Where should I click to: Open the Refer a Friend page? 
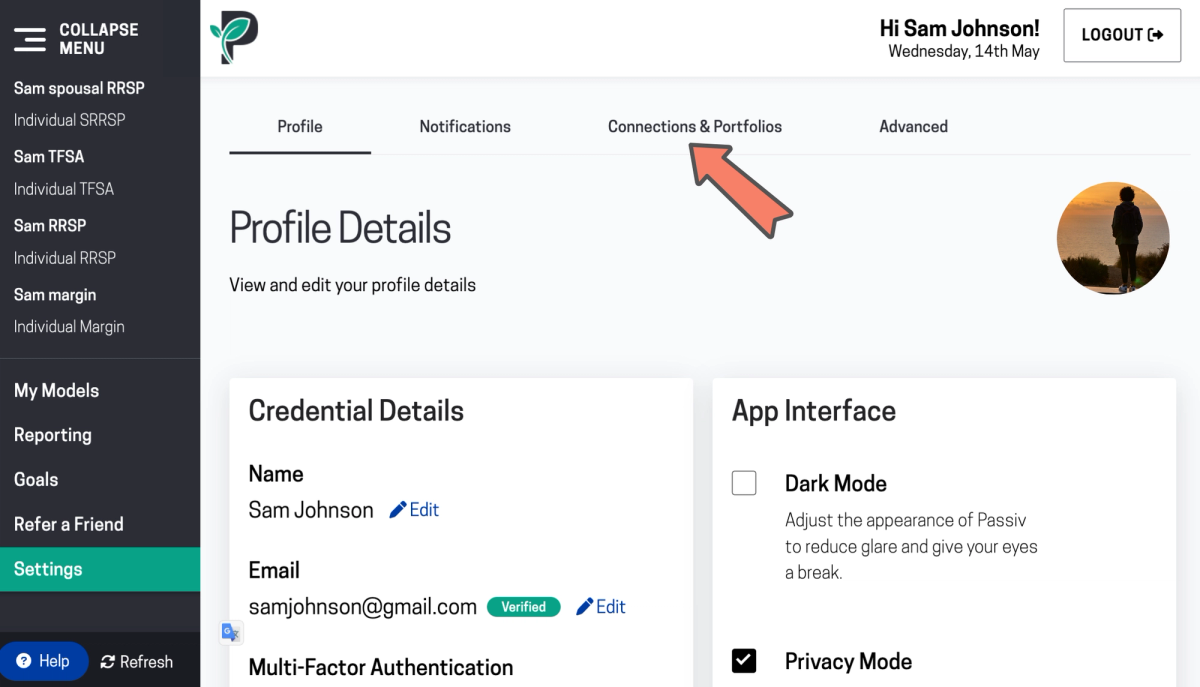pyautogui.click(x=67, y=523)
